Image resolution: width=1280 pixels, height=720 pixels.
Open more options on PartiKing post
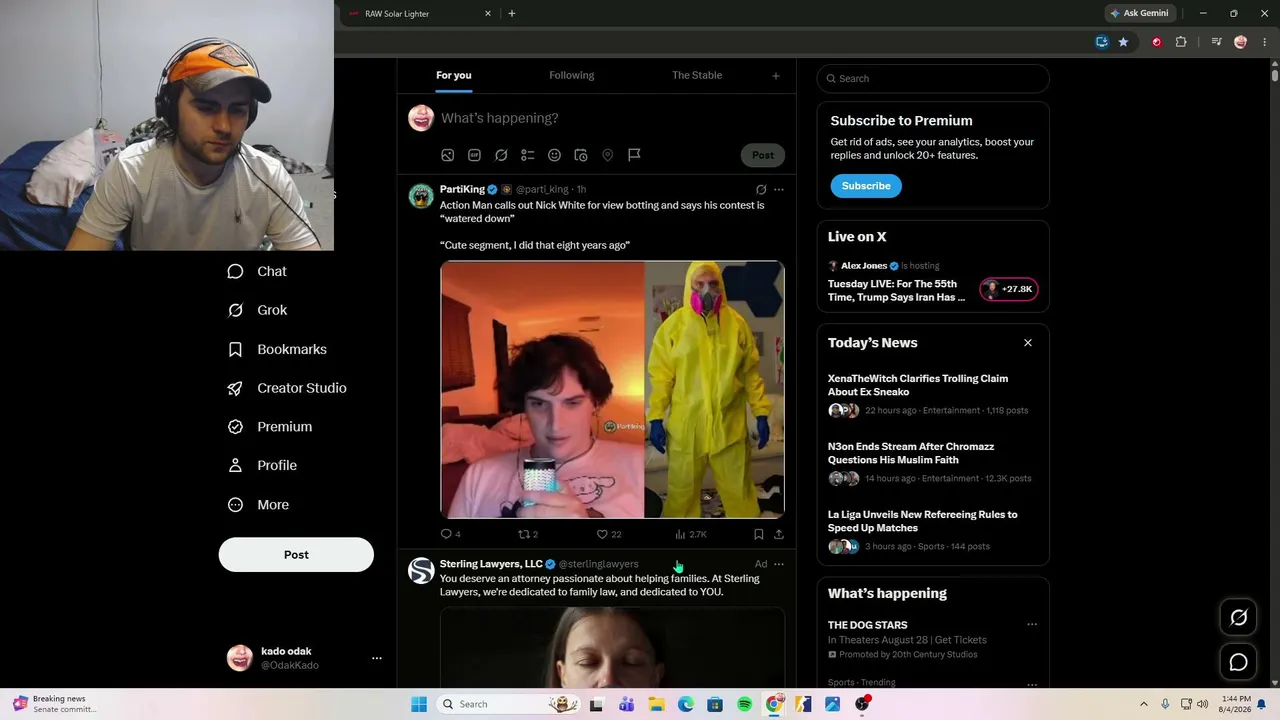779,189
